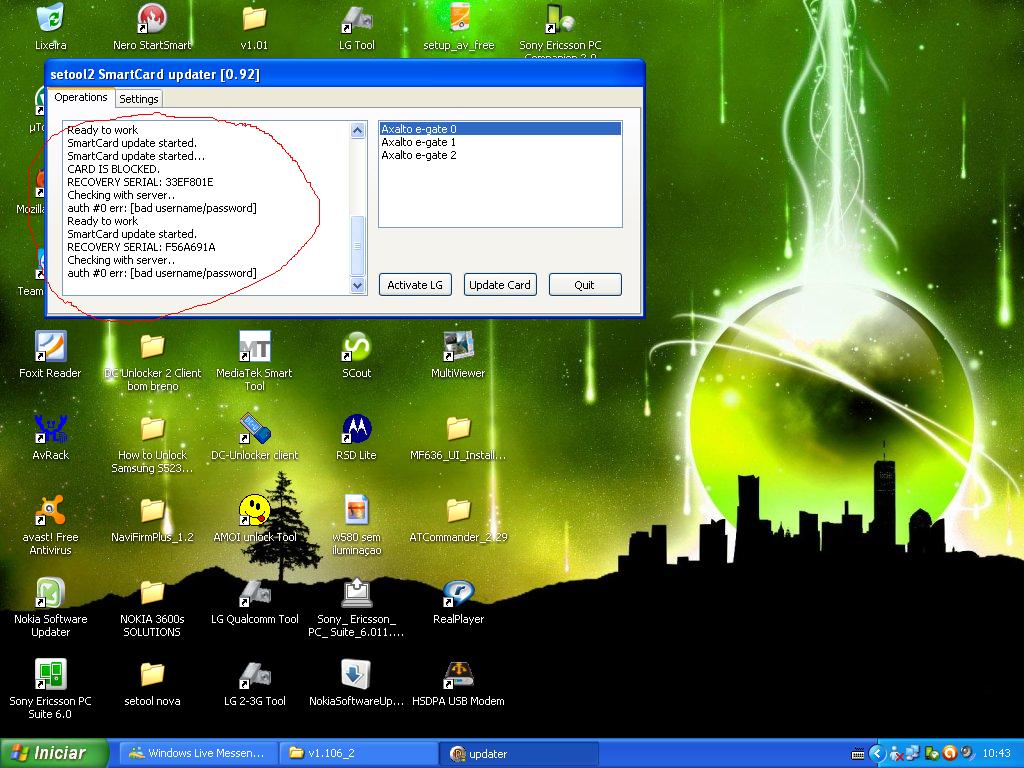
Task: Select the LG 2-3G Tool icon
Action: click(x=254, y=674)
